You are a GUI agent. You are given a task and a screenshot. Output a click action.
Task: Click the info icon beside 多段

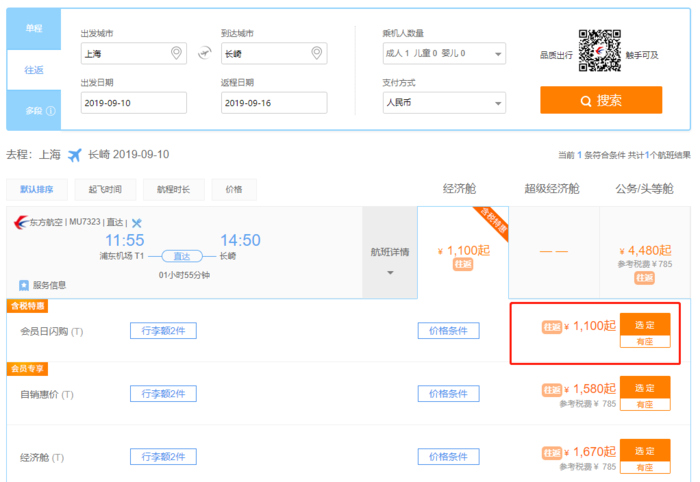click(x=50, y=111)
